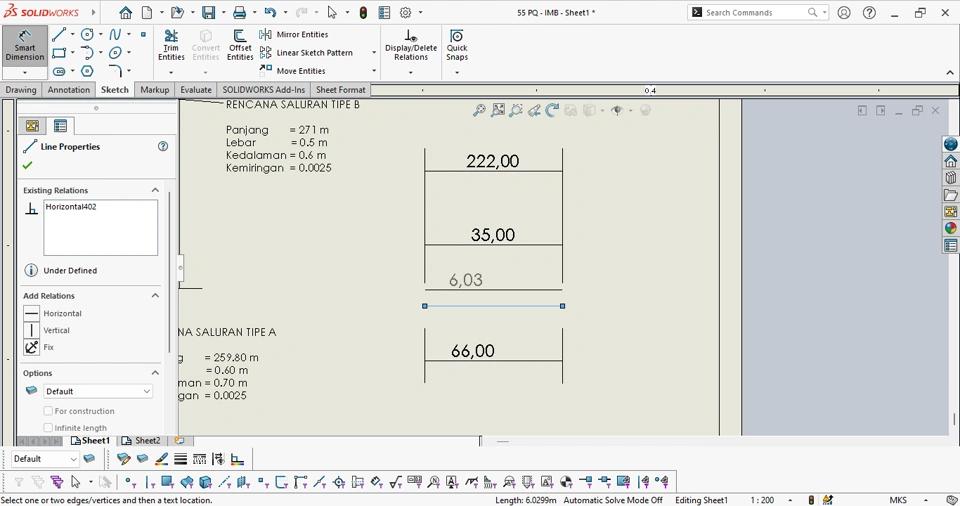Switch to SOLIDWORKS Add-Ins tab

(x=263, y=89)
